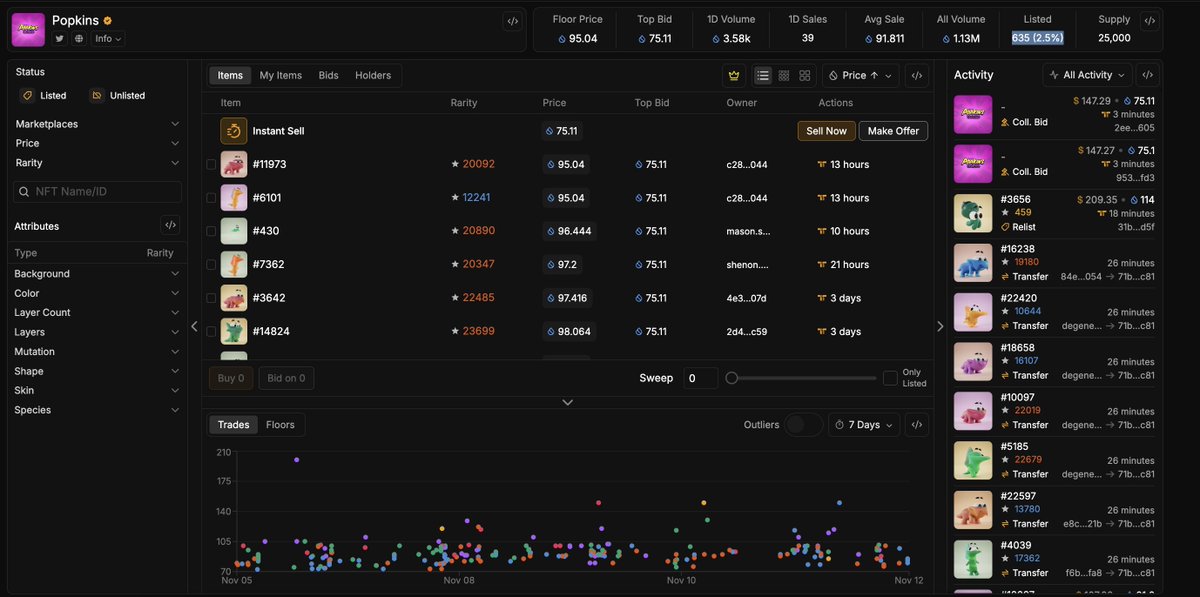Click the Buy 0 button
This screenshot has height=597, width=1200.
click(231, 378)
